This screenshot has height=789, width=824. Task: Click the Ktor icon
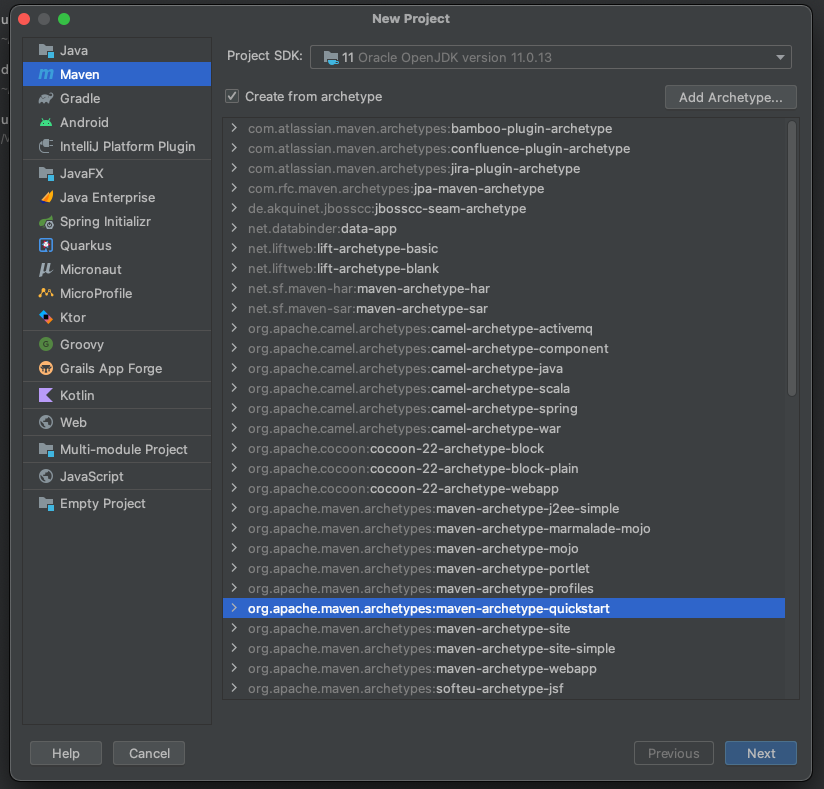[46, 317]
